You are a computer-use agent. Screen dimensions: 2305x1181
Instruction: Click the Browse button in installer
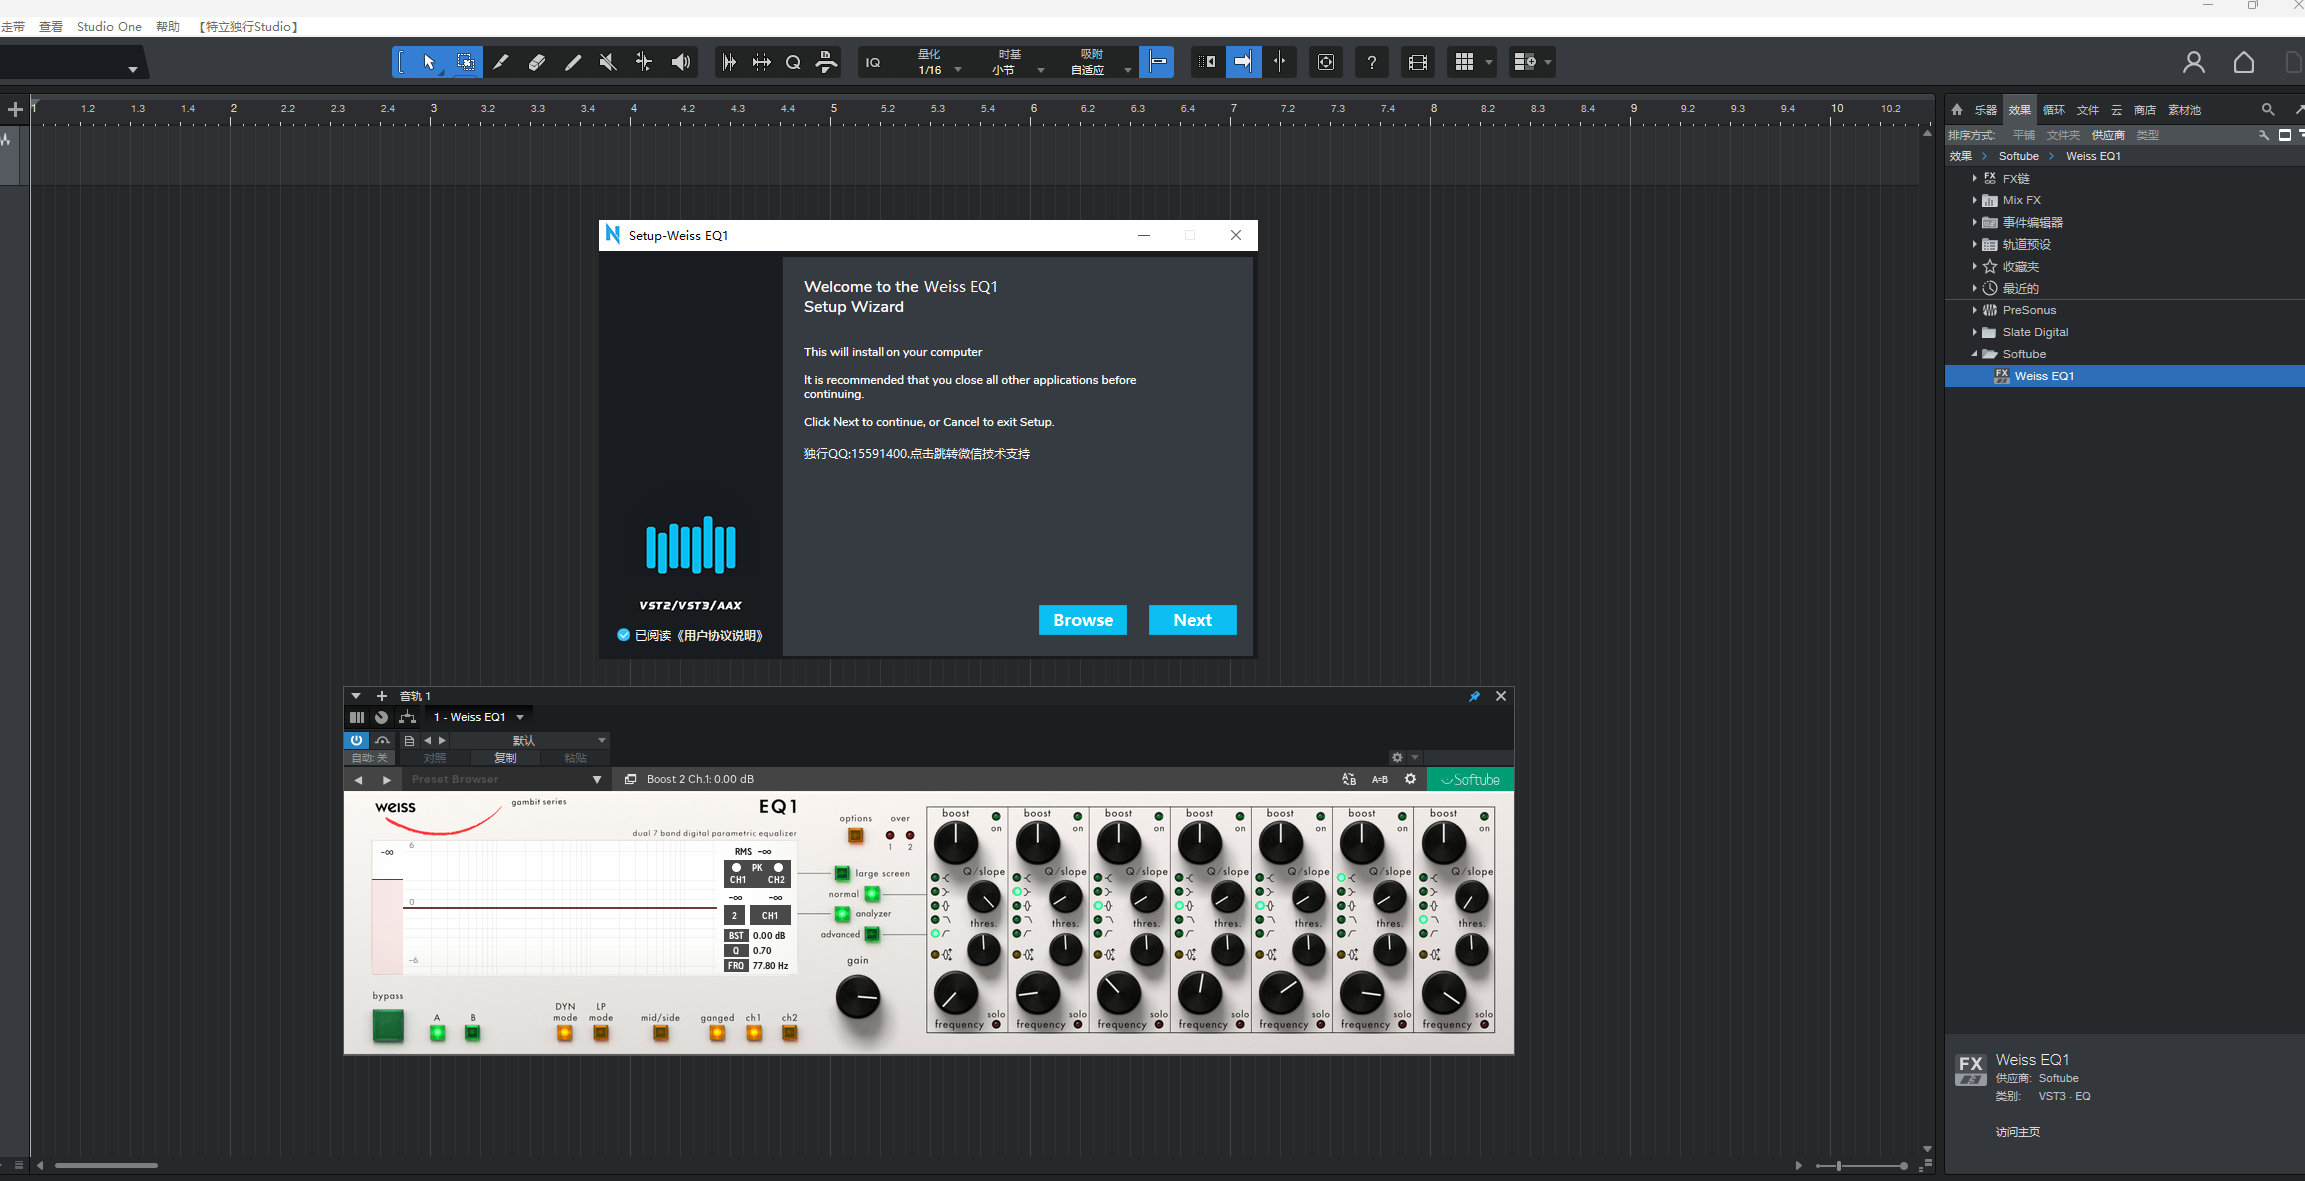[x=1082, y=620]
